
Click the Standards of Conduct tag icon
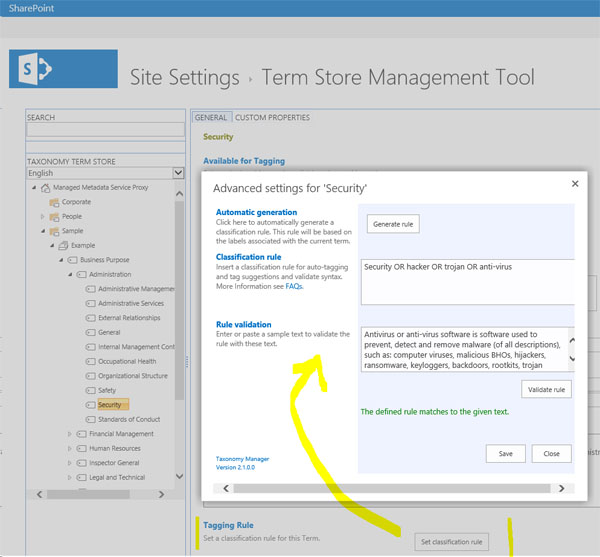(x=90, y=420)
